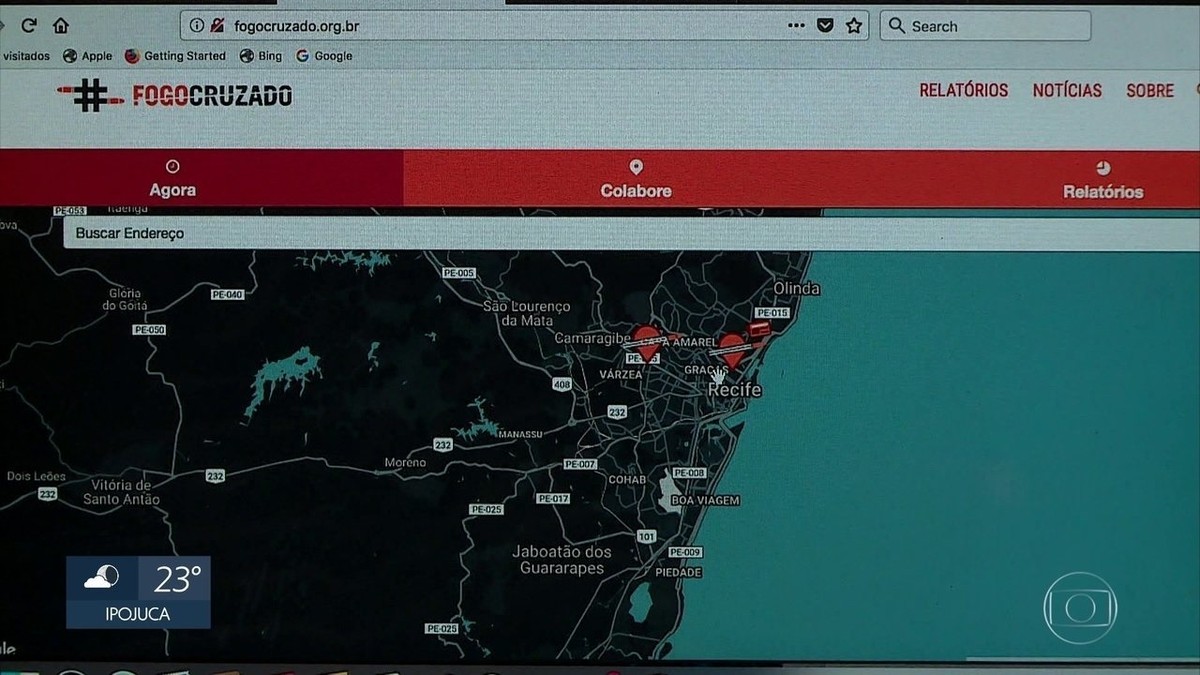Open NOTÍCIAS in the top navigation
This screenshot has height=675, width=1200.
point(1067,90)
